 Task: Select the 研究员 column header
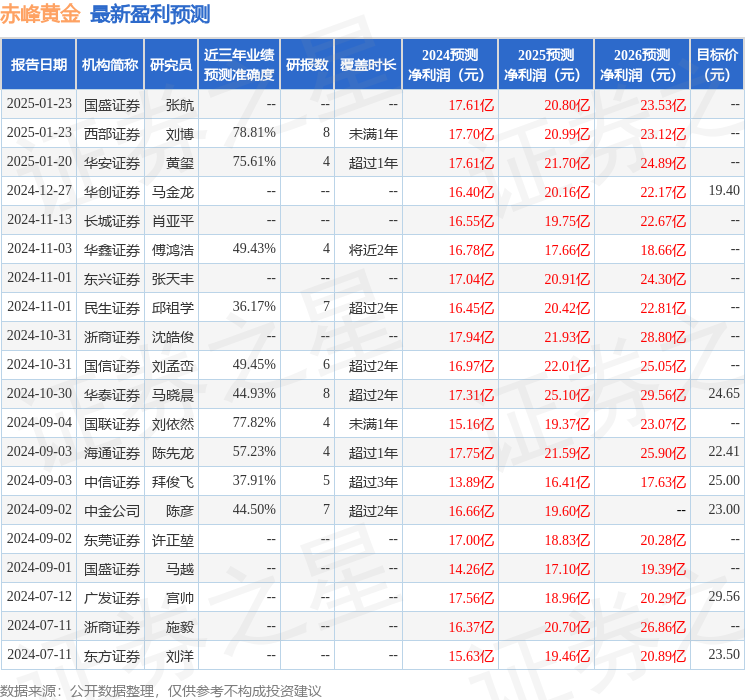click(171, 65)
